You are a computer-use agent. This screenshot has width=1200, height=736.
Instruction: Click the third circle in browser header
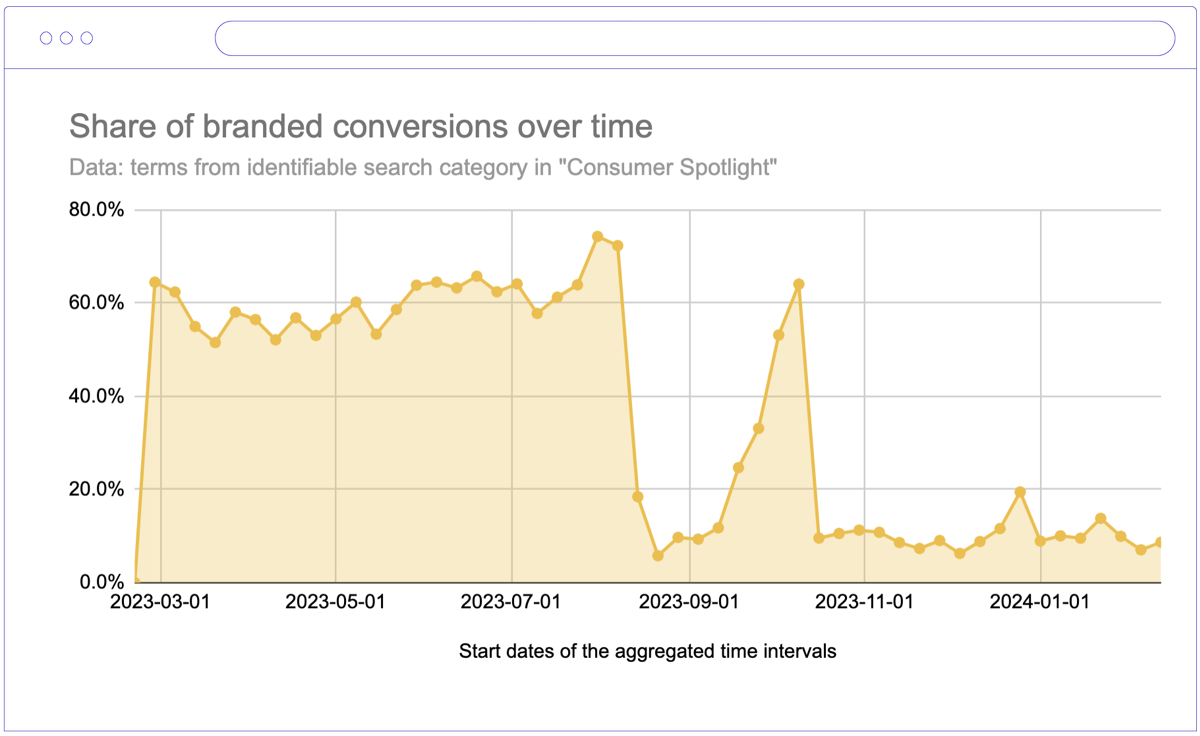click(87, 38)
